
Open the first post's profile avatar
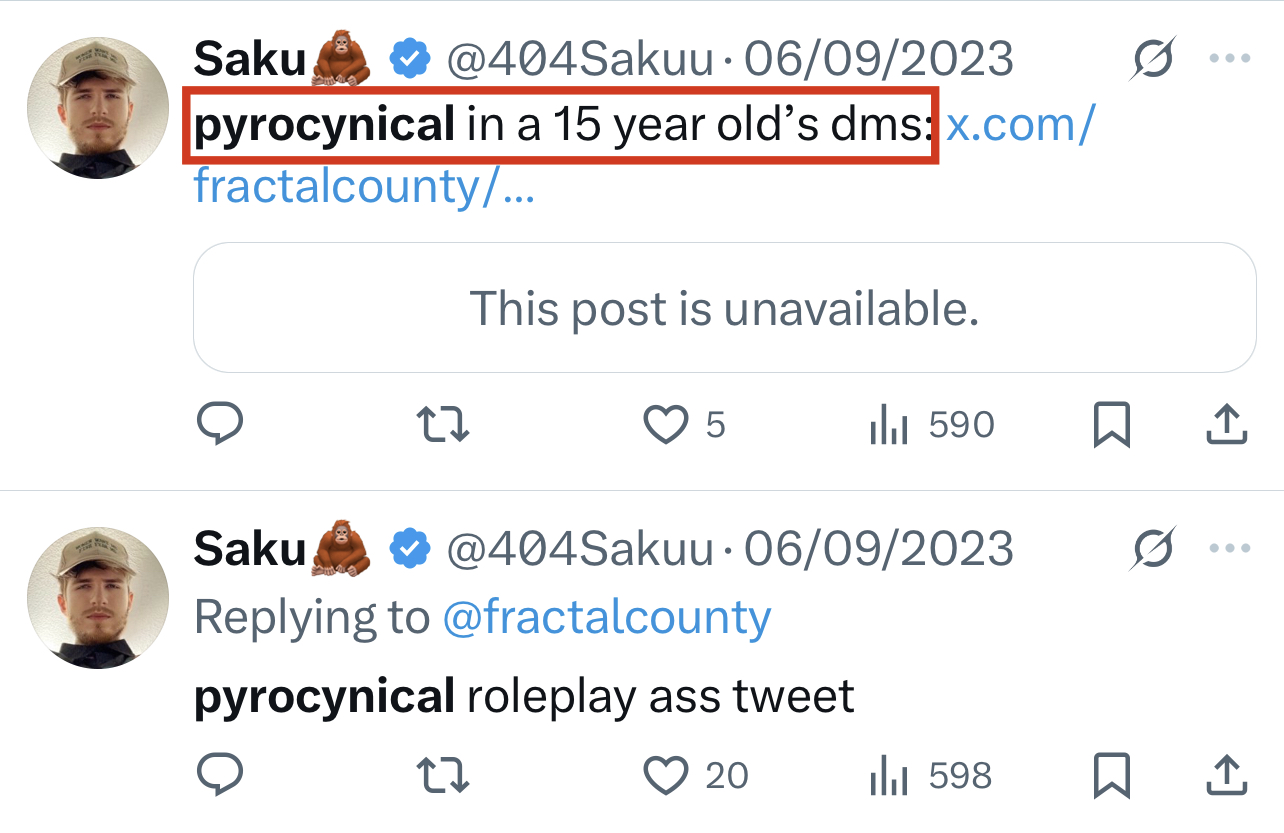tap(98, 110)
